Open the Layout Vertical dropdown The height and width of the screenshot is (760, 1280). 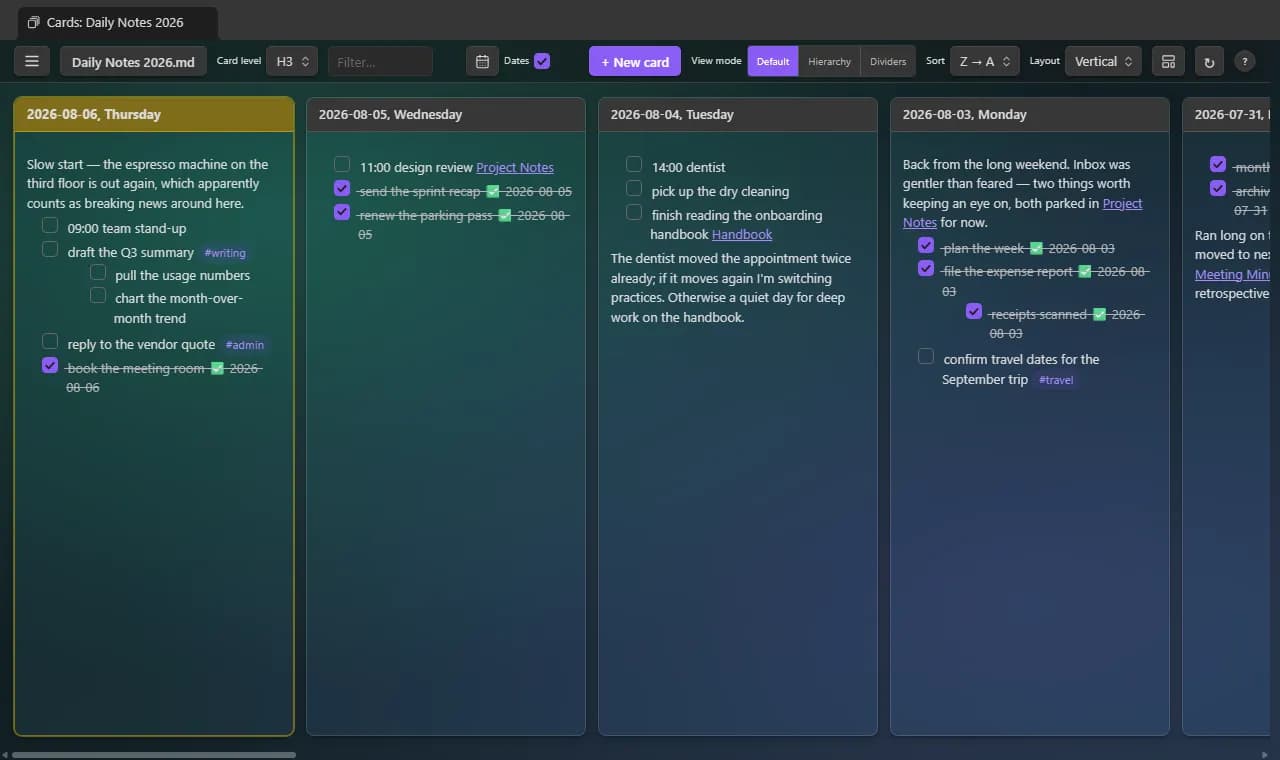click(1103, 61)
